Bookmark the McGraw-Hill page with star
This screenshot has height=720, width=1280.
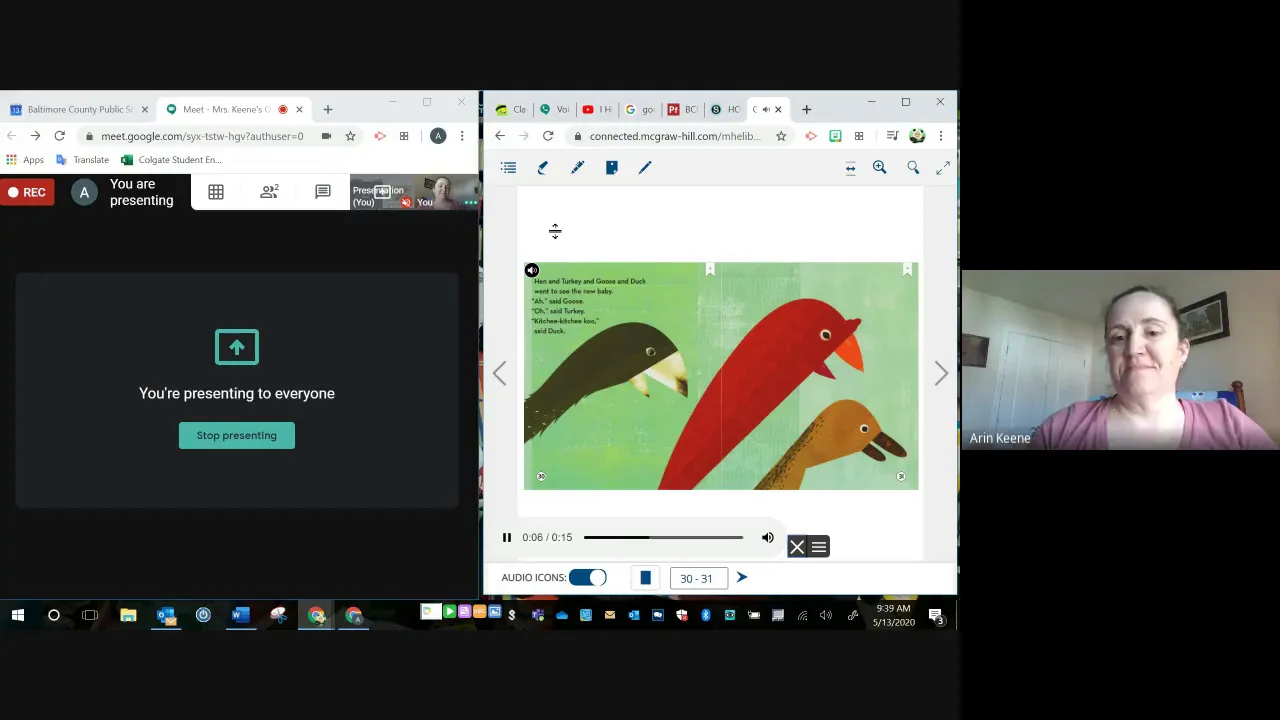[781, 136]
